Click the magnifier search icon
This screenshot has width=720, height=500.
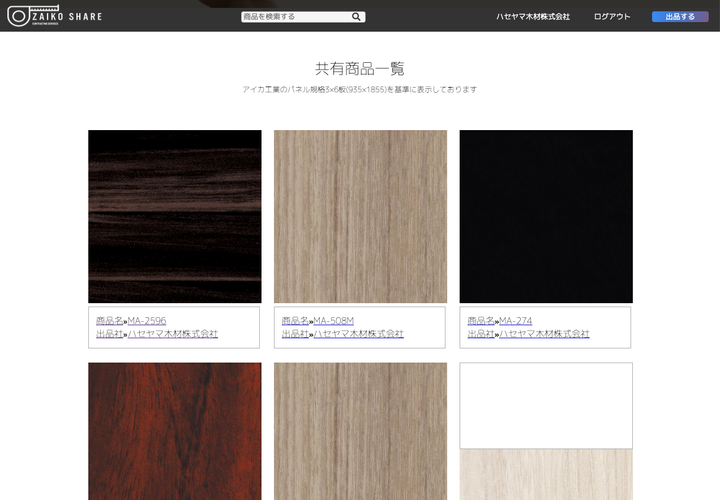pos(356,17)
